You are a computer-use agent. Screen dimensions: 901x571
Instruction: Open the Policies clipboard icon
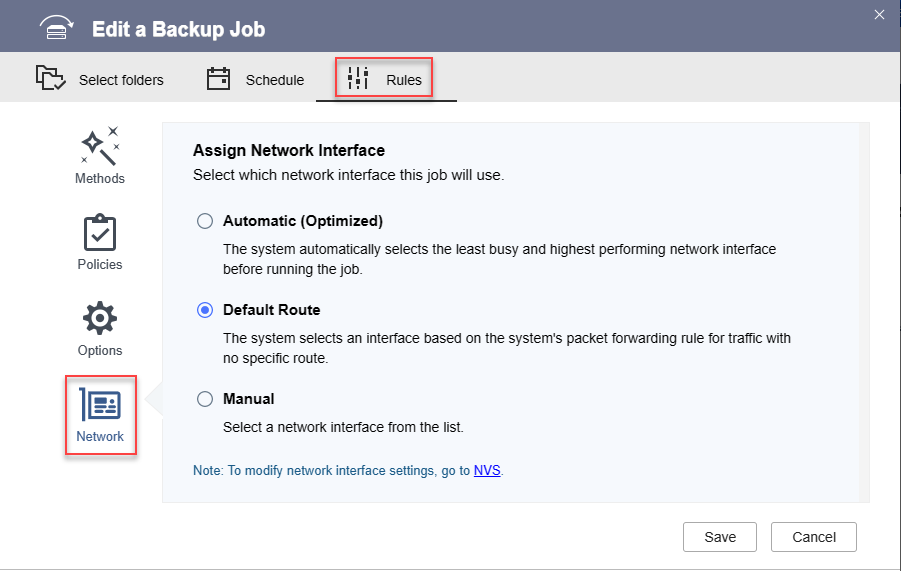[x=100, y=233]
